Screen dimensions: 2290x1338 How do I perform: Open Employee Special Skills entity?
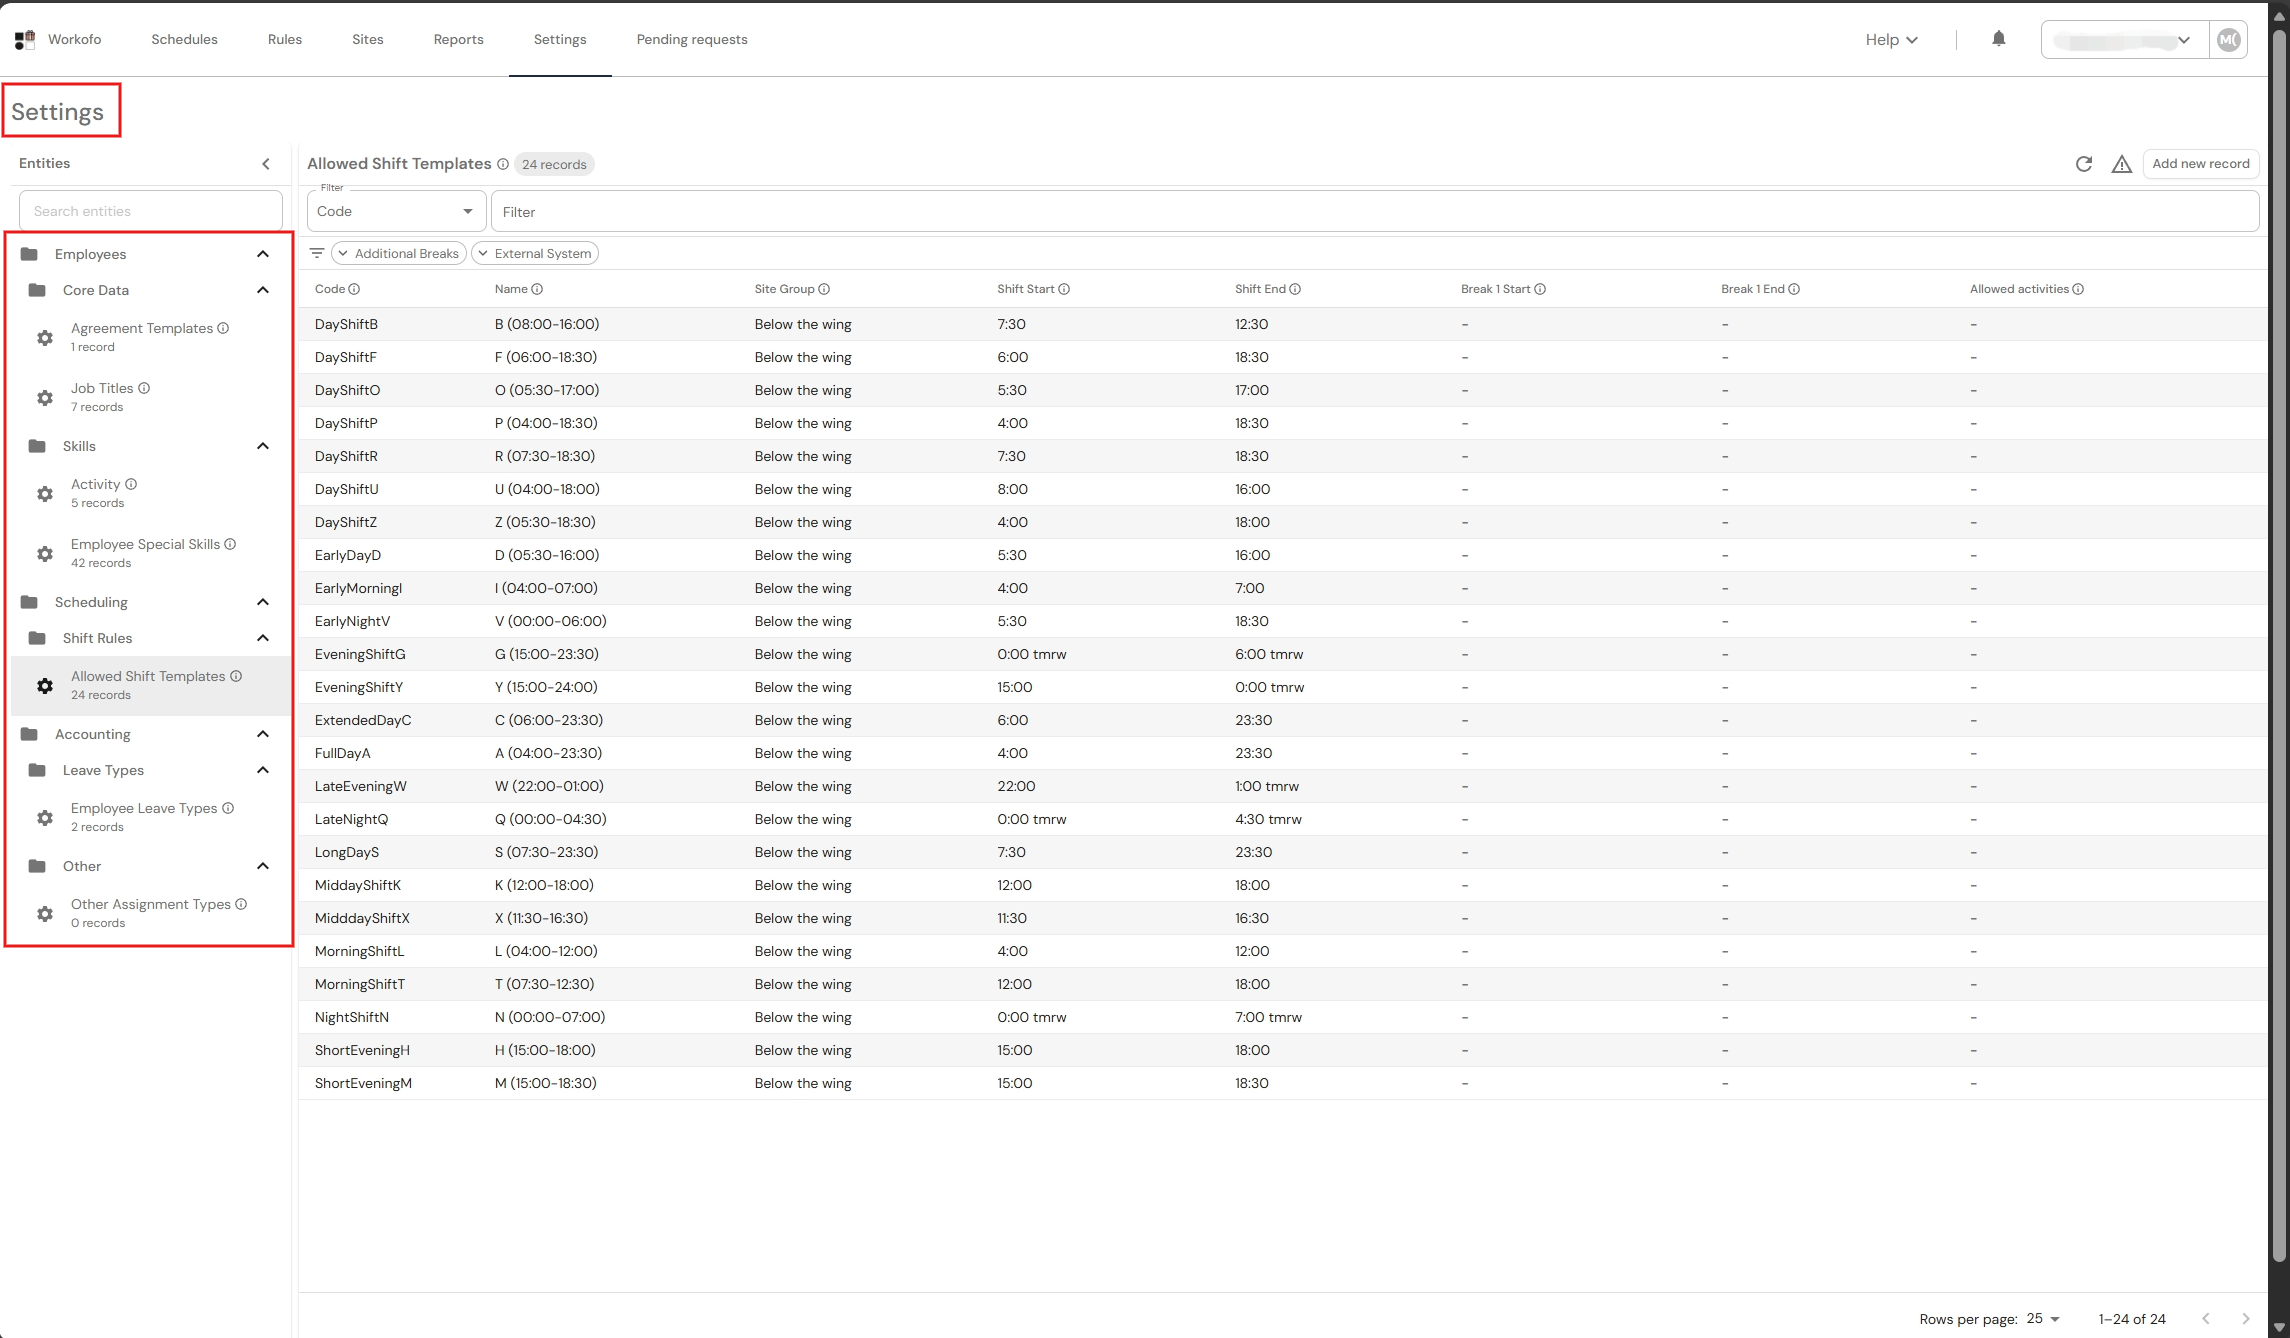click(x=145, y=552)
